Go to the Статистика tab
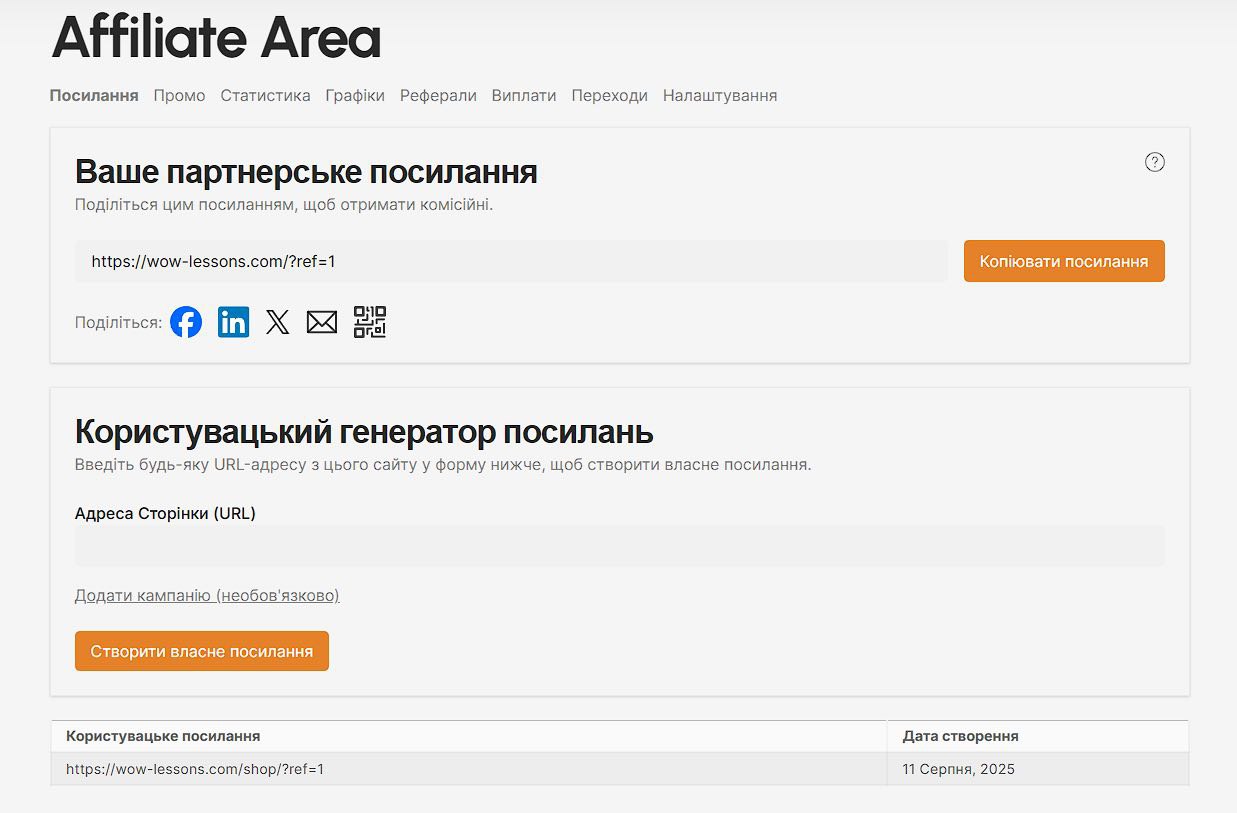Viewport: 1237px width, 813px height. click(x=266, y=96)
